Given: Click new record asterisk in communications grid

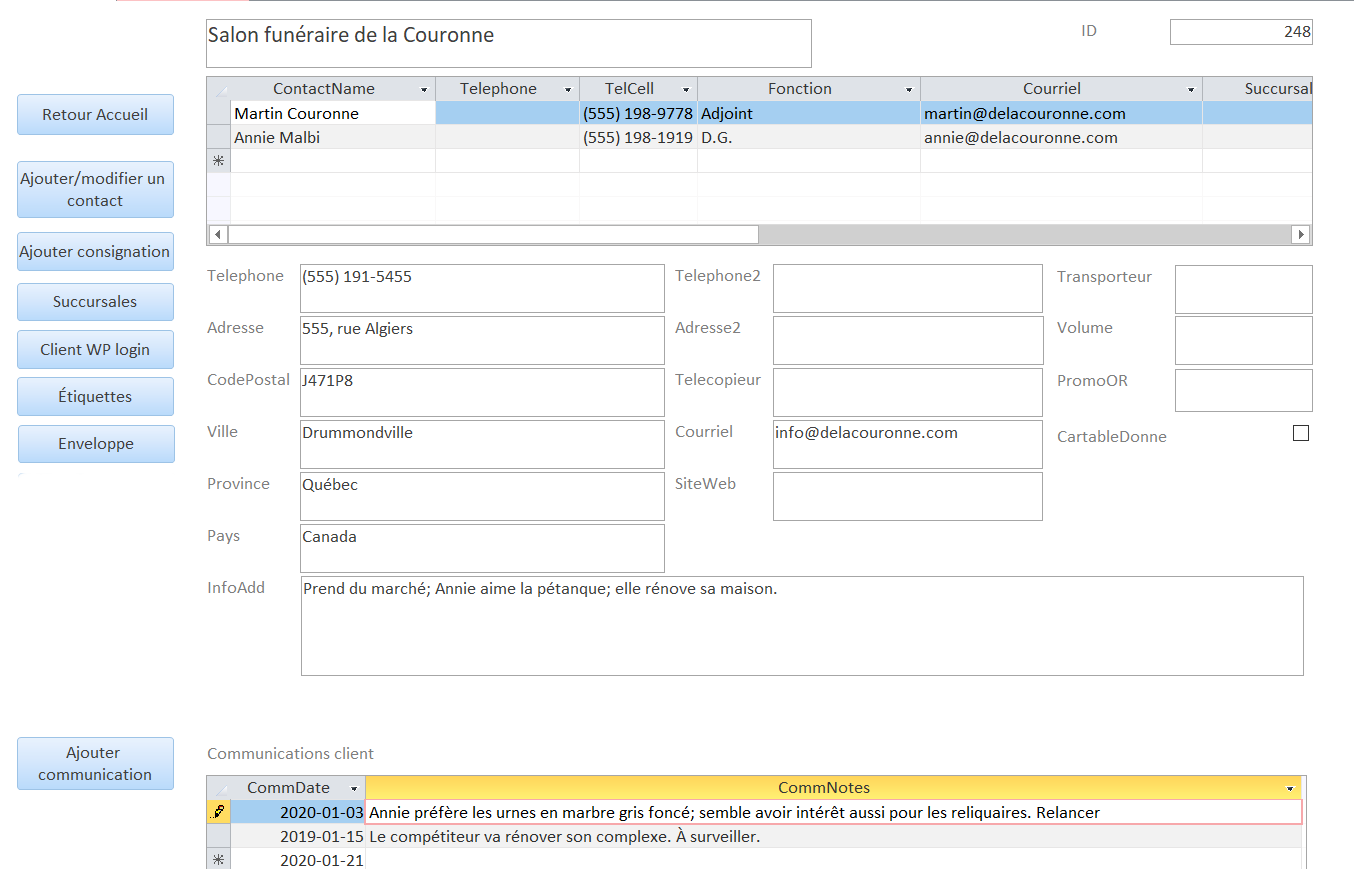Looking at the screenshot, I should point(218,860).
